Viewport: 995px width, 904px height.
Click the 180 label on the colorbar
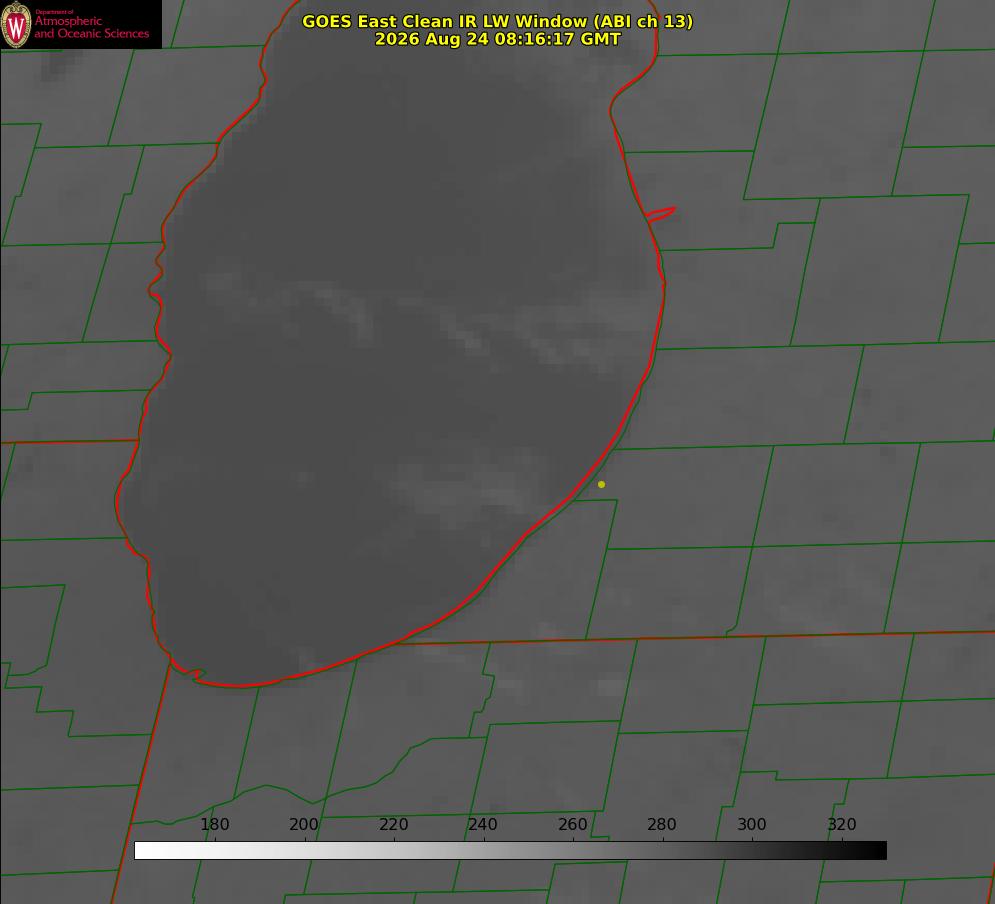(214, 824)
